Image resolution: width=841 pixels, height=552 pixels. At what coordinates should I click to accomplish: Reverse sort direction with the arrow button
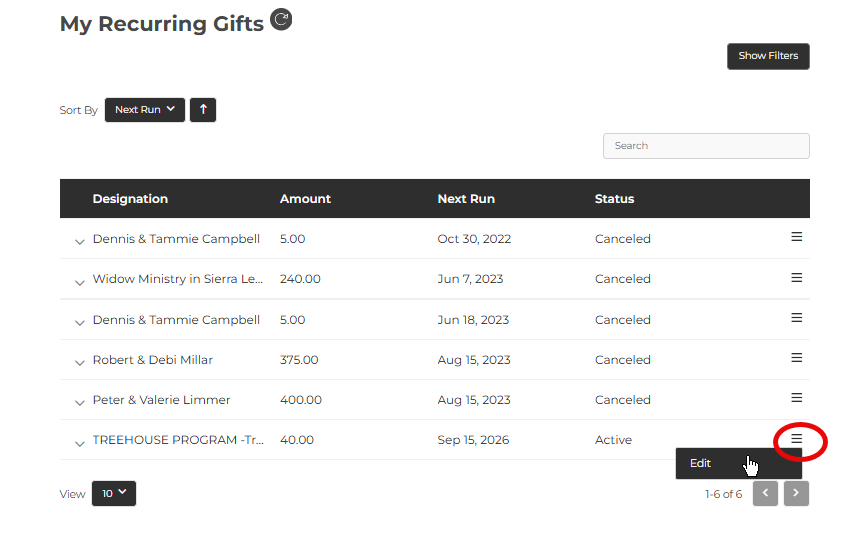203,110
